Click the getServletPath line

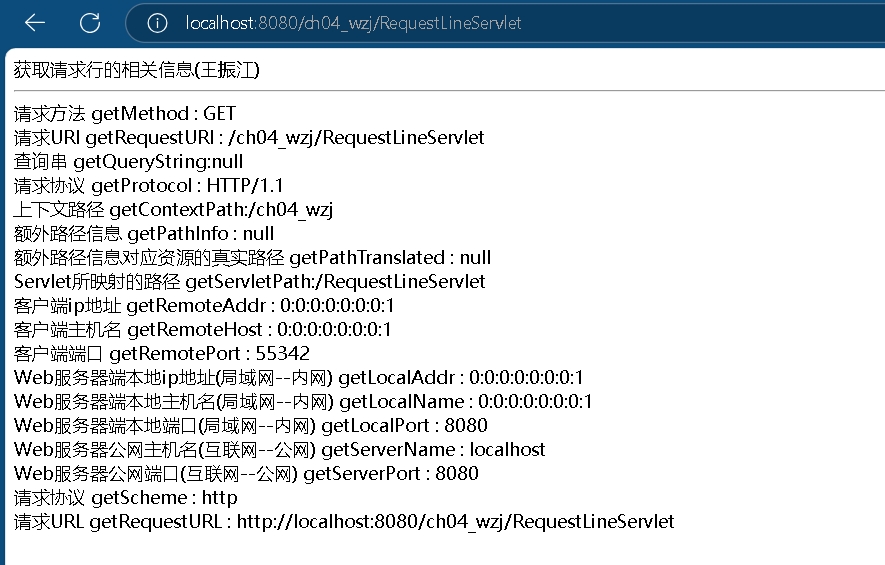point(250,282)
